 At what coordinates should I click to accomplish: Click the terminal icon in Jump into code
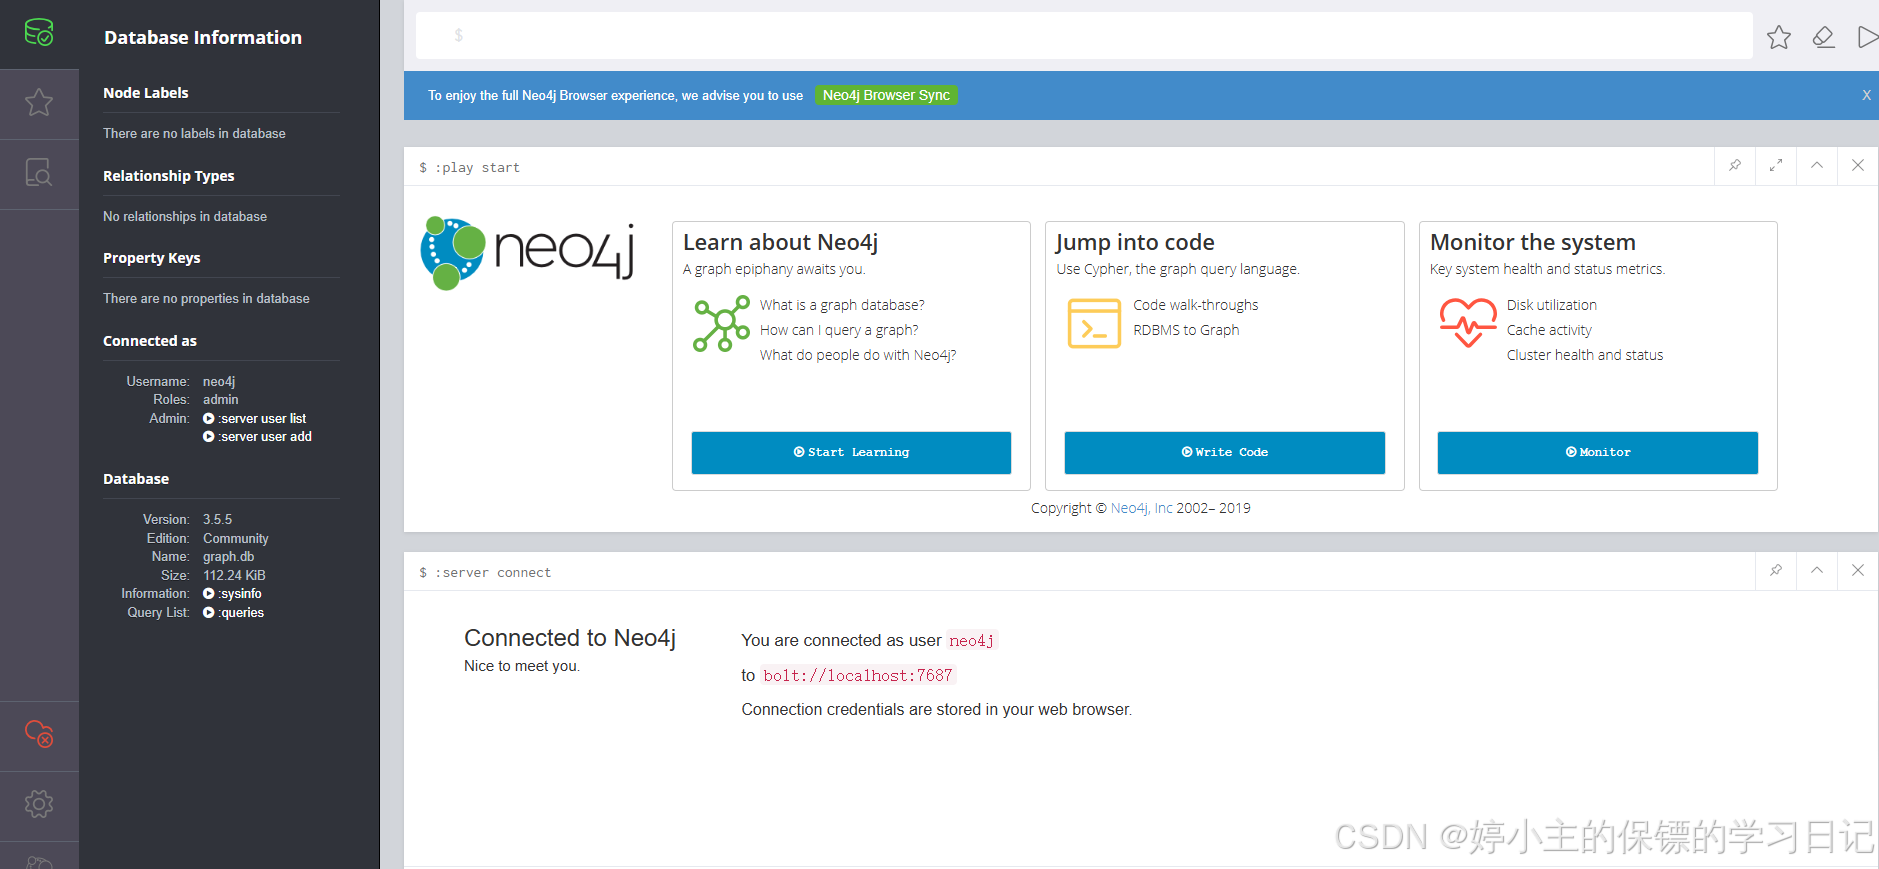tap(1094, 323)
